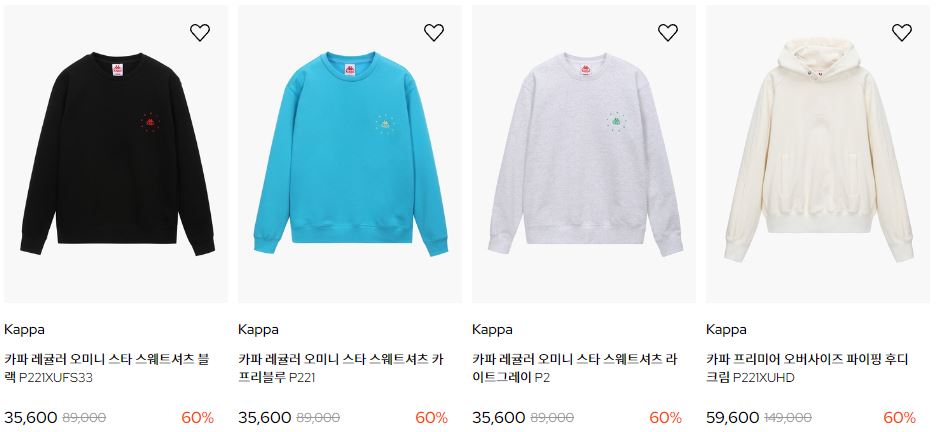
Task: Click the Kappa brand above the black sweatshirt
Action: [24, 329]
